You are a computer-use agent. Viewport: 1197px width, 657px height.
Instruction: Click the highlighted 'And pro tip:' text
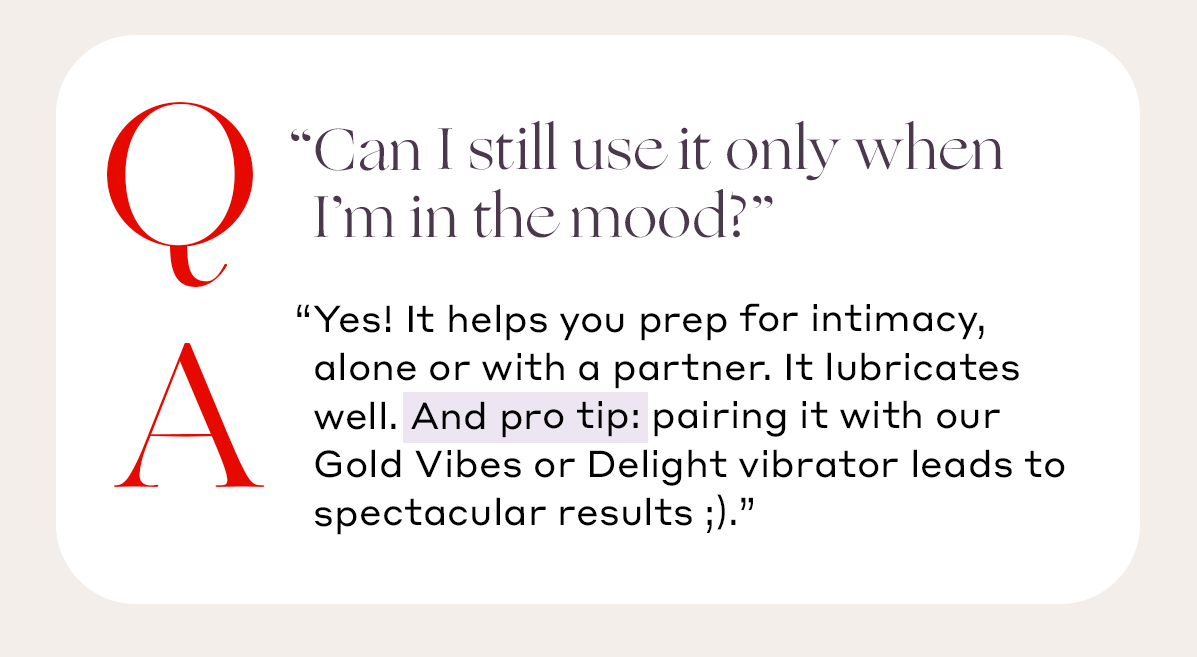(525, 417)
